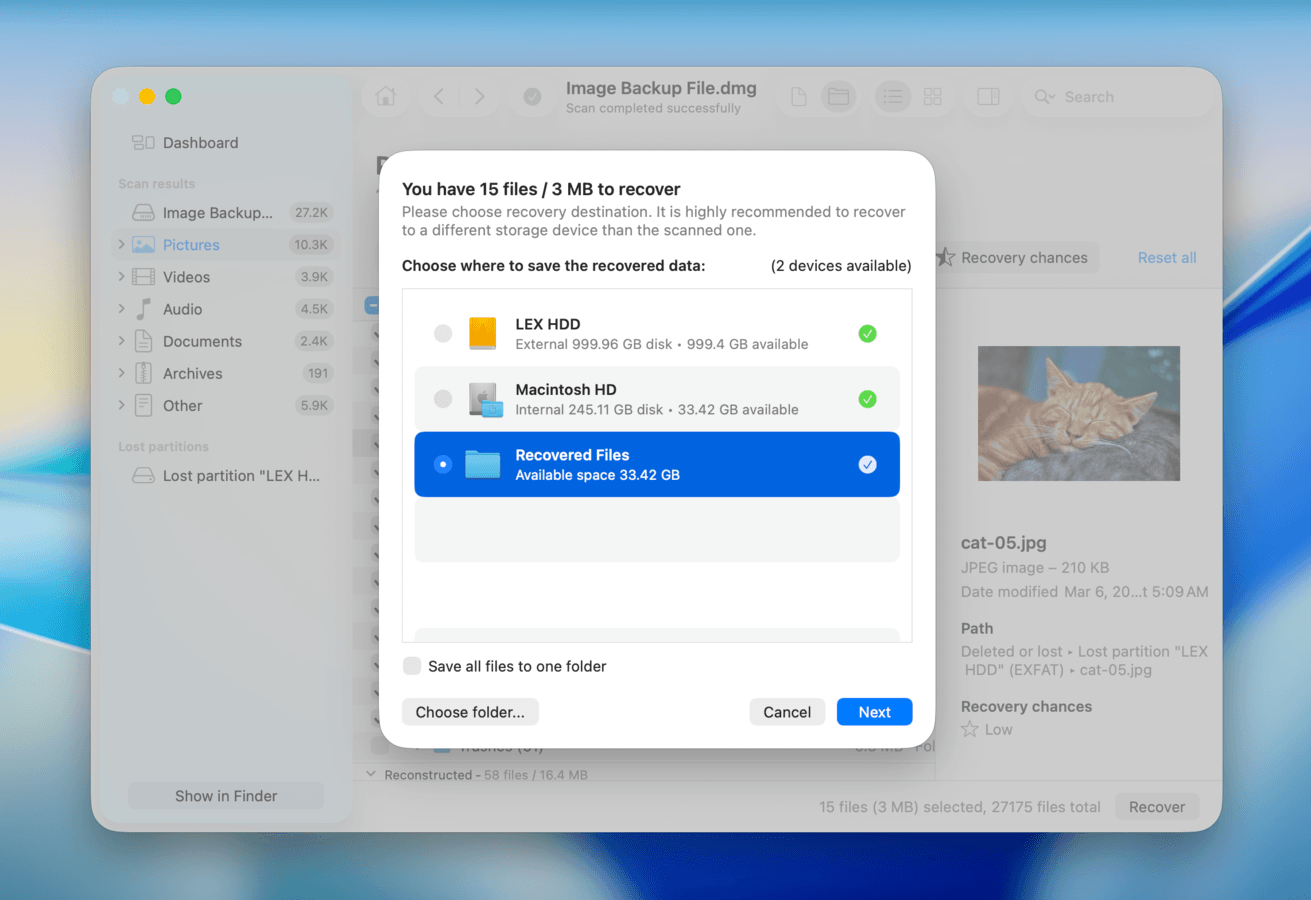Expand the Documents category

coord(119,341)
